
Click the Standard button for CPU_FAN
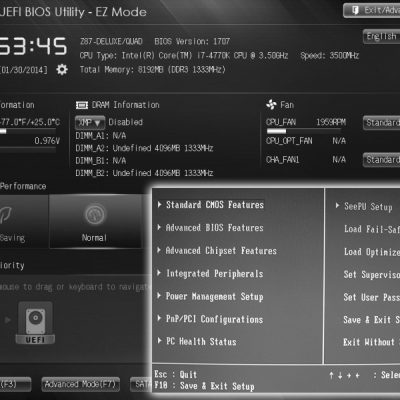coord(381,123)
